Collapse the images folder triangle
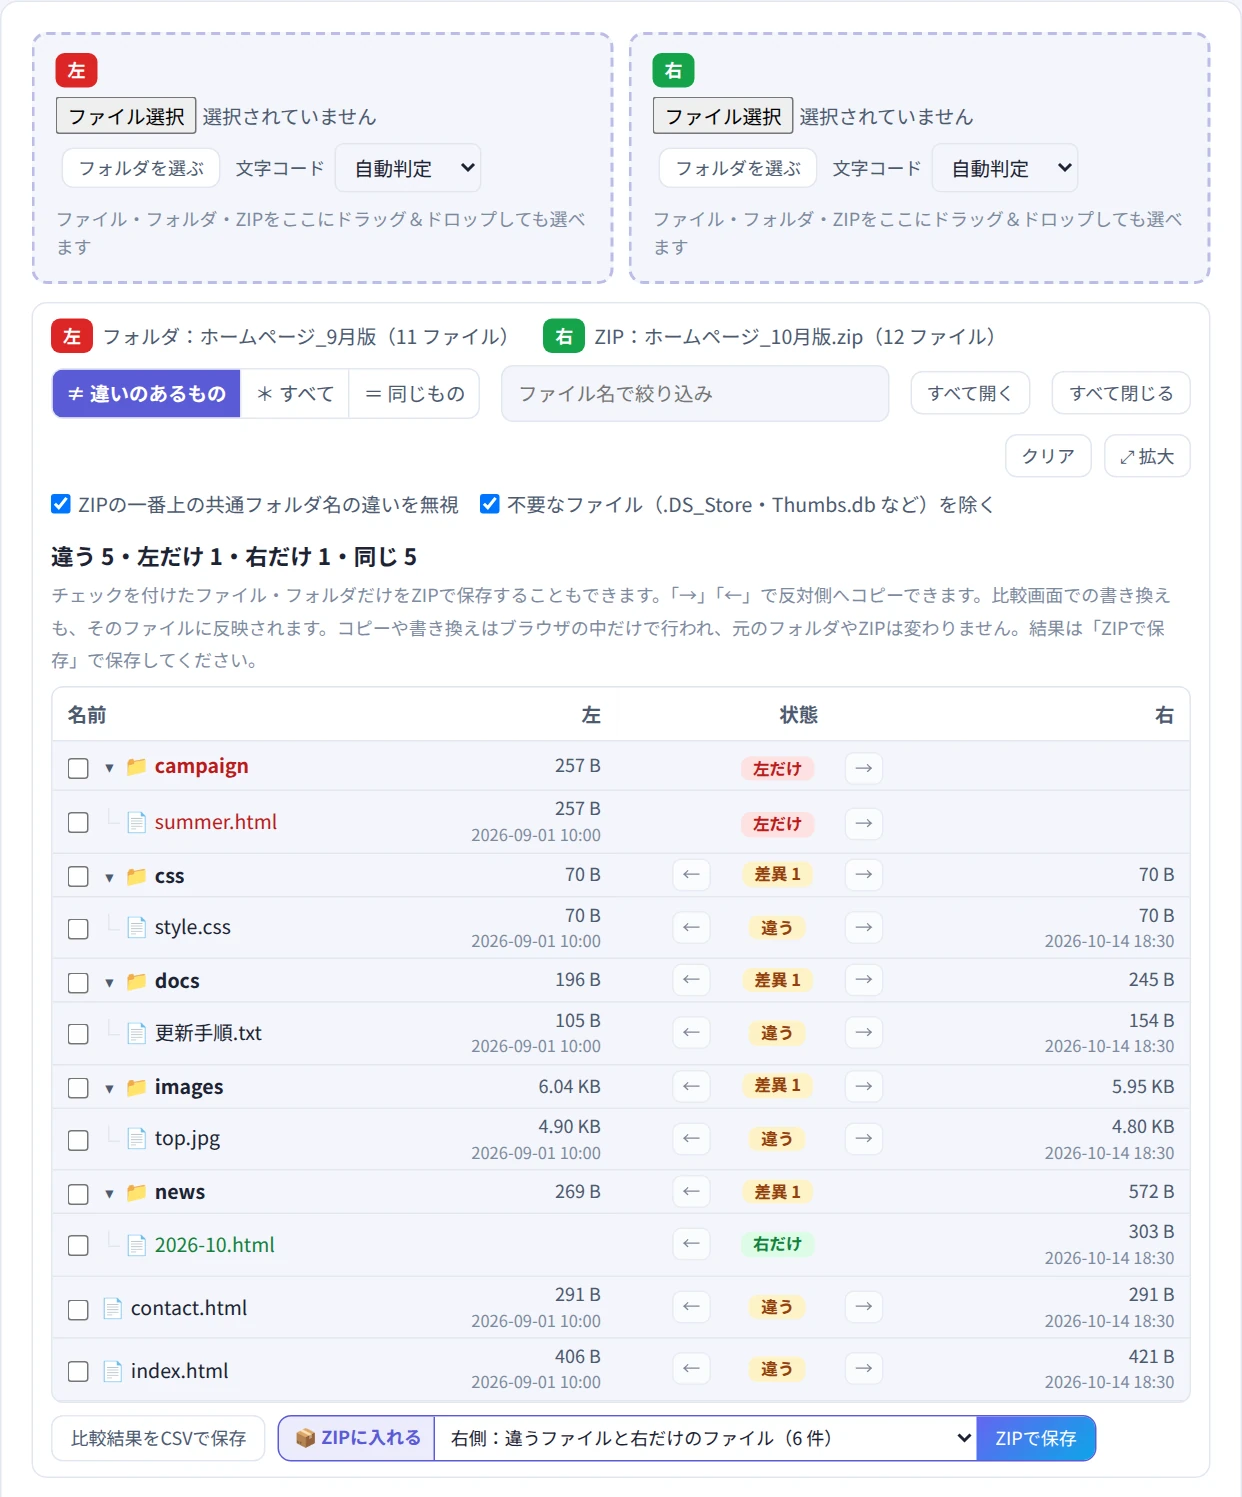 point(109,1088)
